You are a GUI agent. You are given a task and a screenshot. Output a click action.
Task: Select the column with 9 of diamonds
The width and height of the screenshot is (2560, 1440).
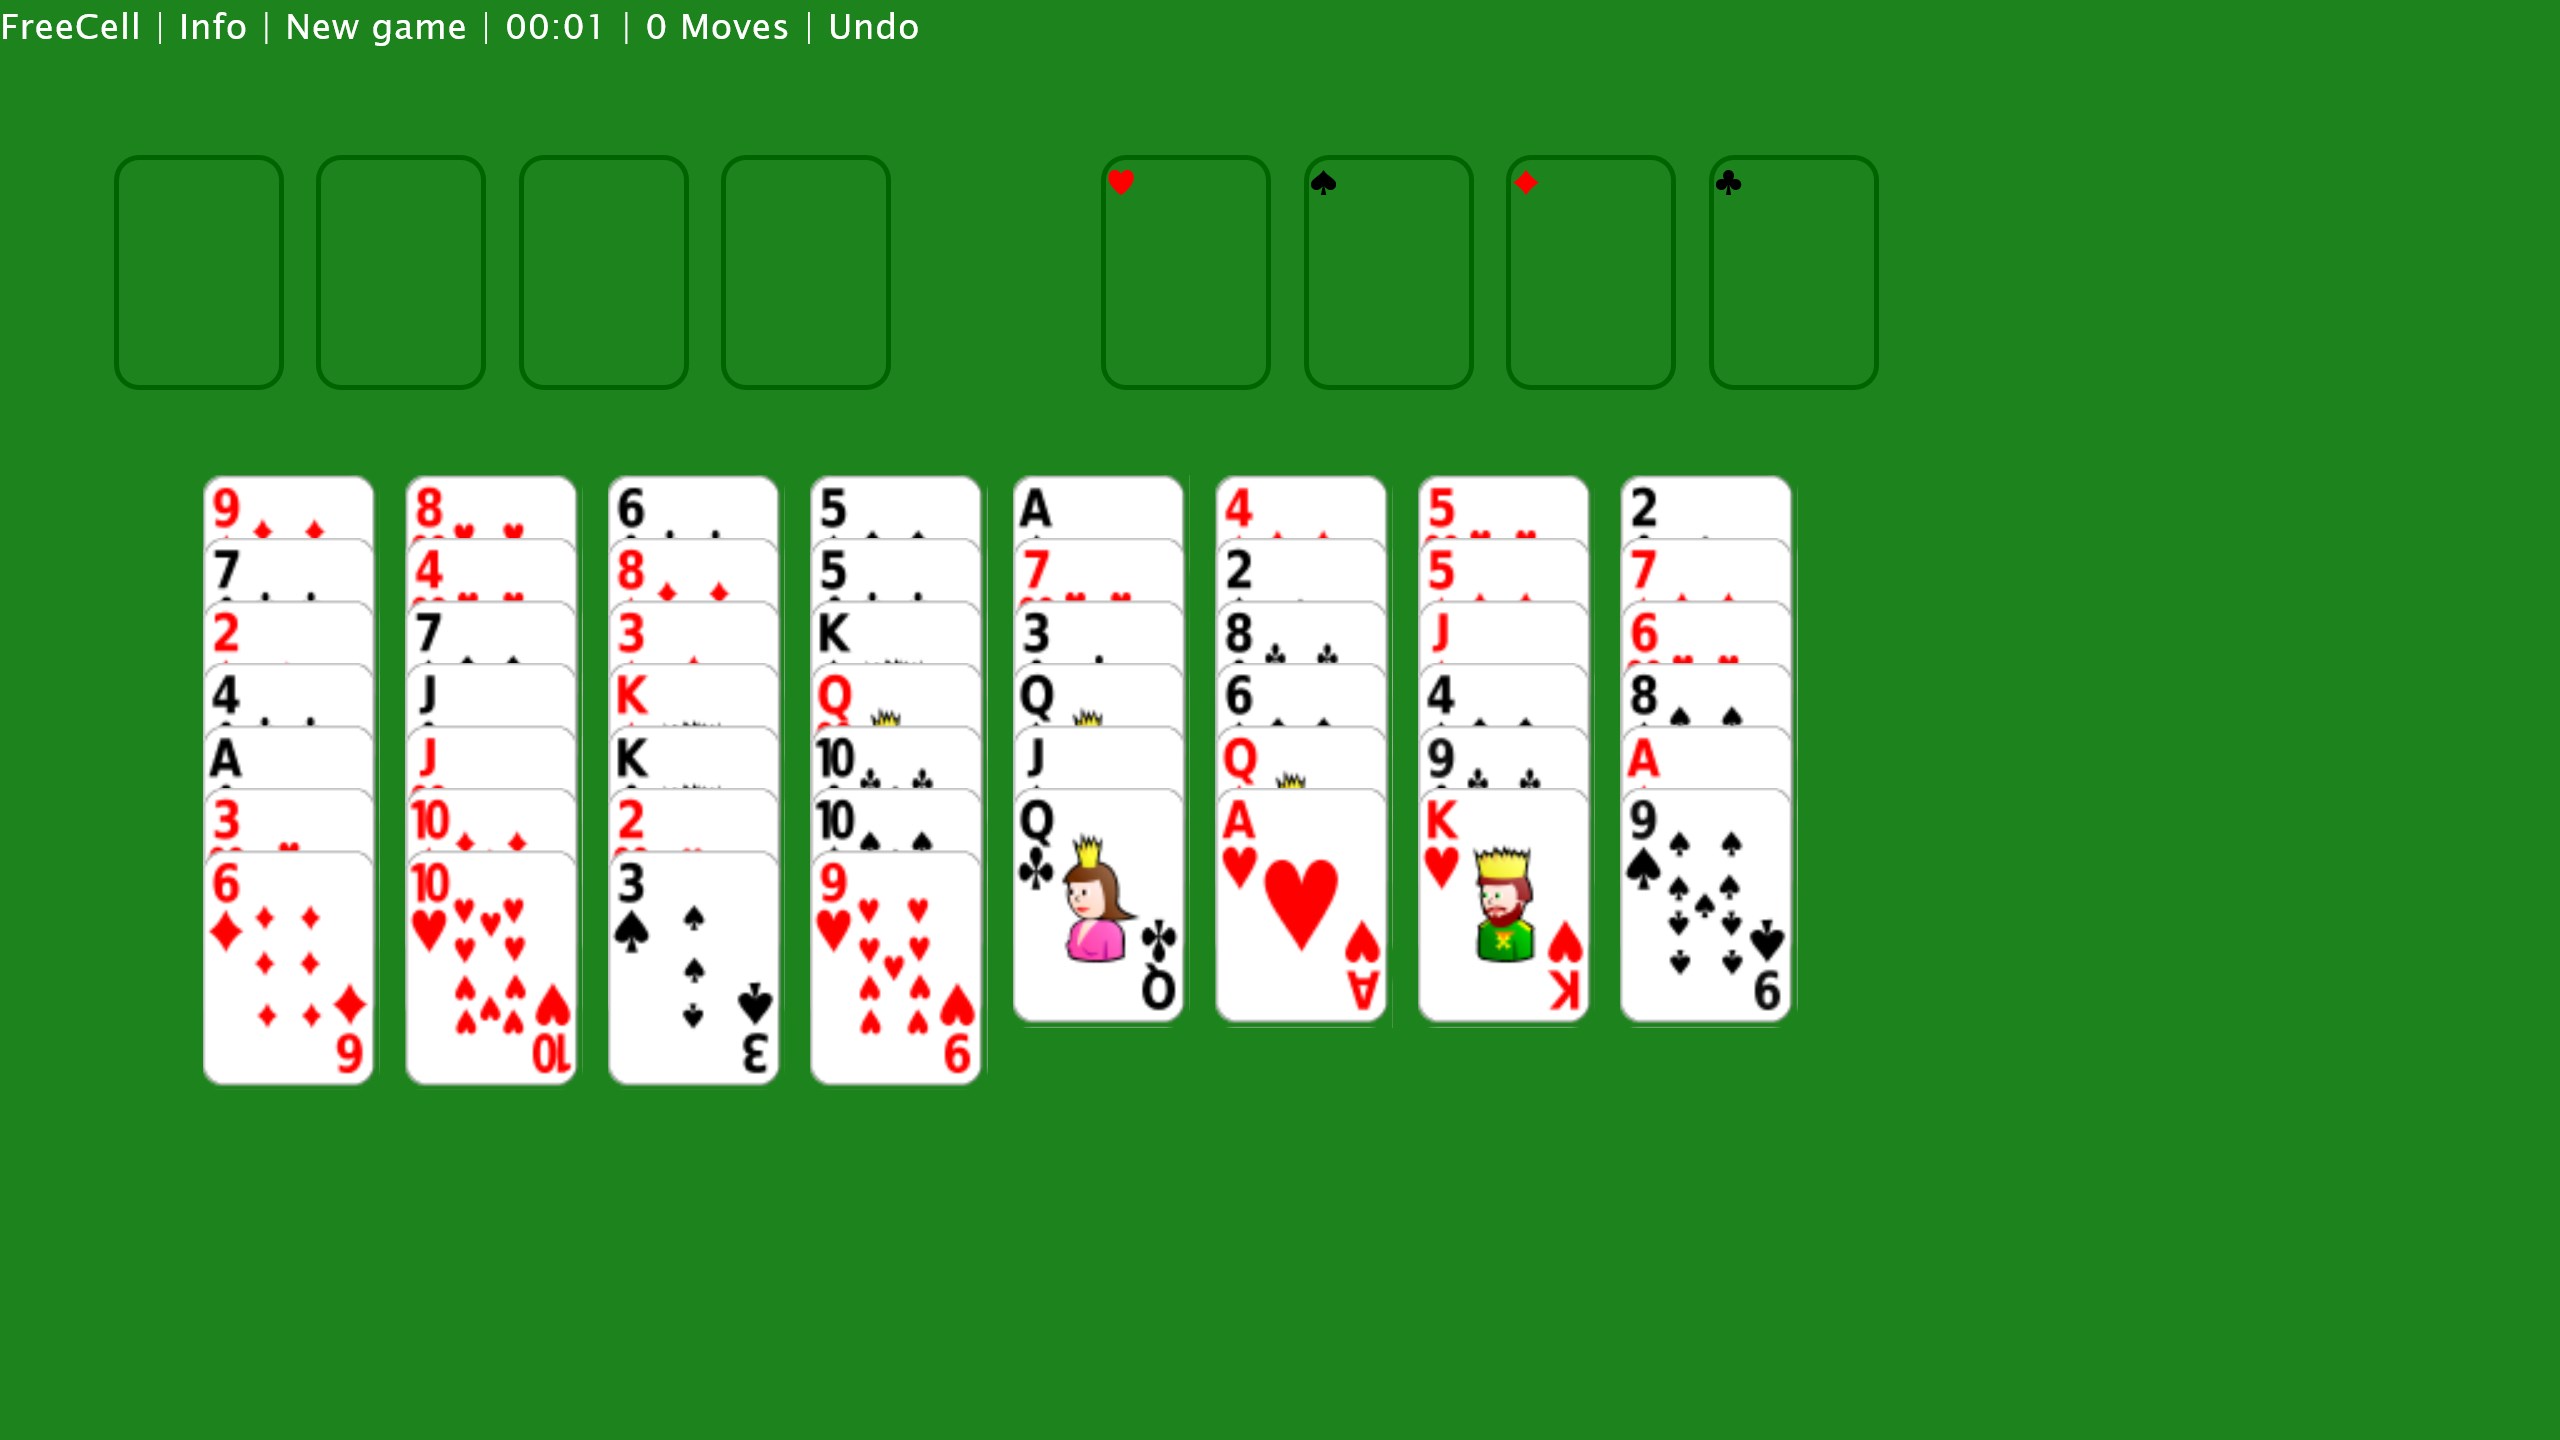(288, 774)
